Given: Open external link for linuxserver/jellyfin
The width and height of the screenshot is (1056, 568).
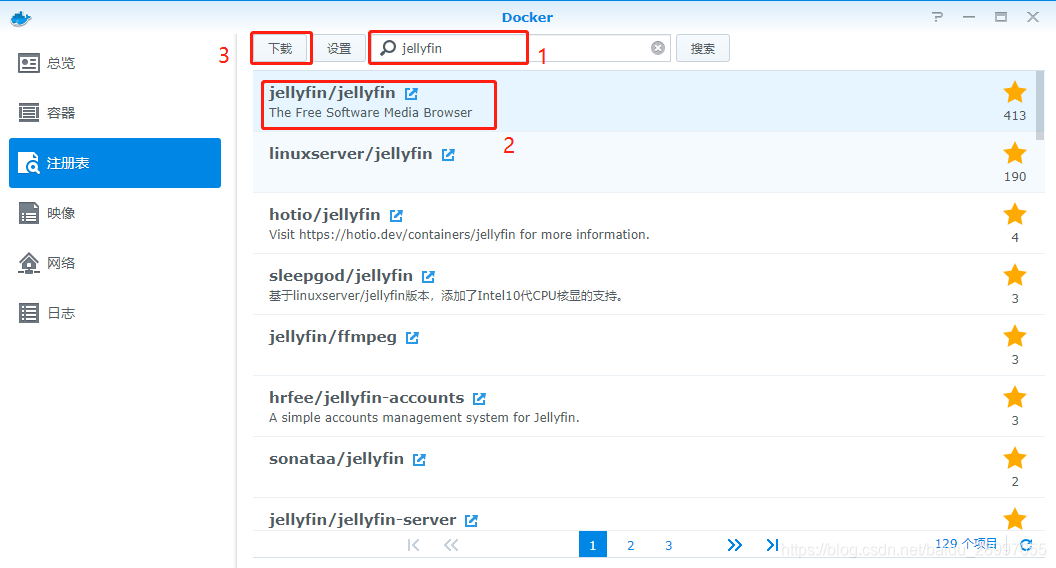Looking at the screenshot, I should point(449,155).
